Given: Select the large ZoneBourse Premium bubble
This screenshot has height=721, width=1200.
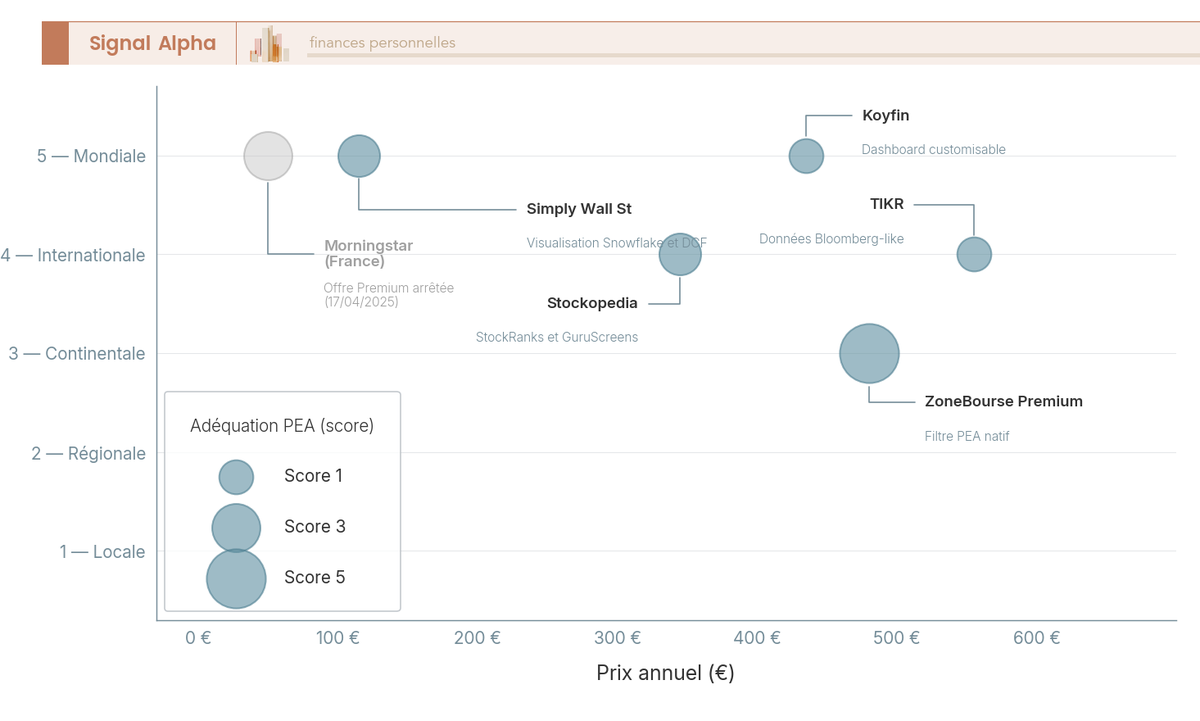Looking at the screenshot, I should coord(869,353).
